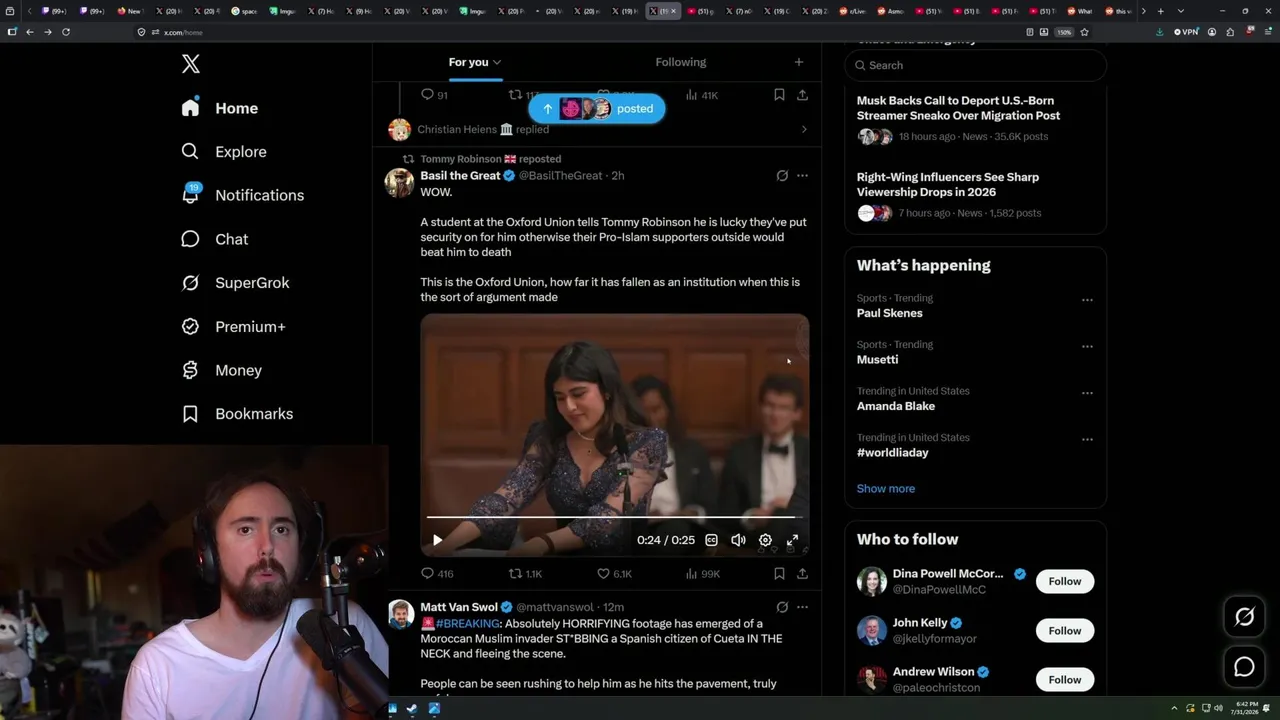Play the Oxford Union video
Image resolution: width=1280 pixels, height=720 pixels.
pos(437,540)
